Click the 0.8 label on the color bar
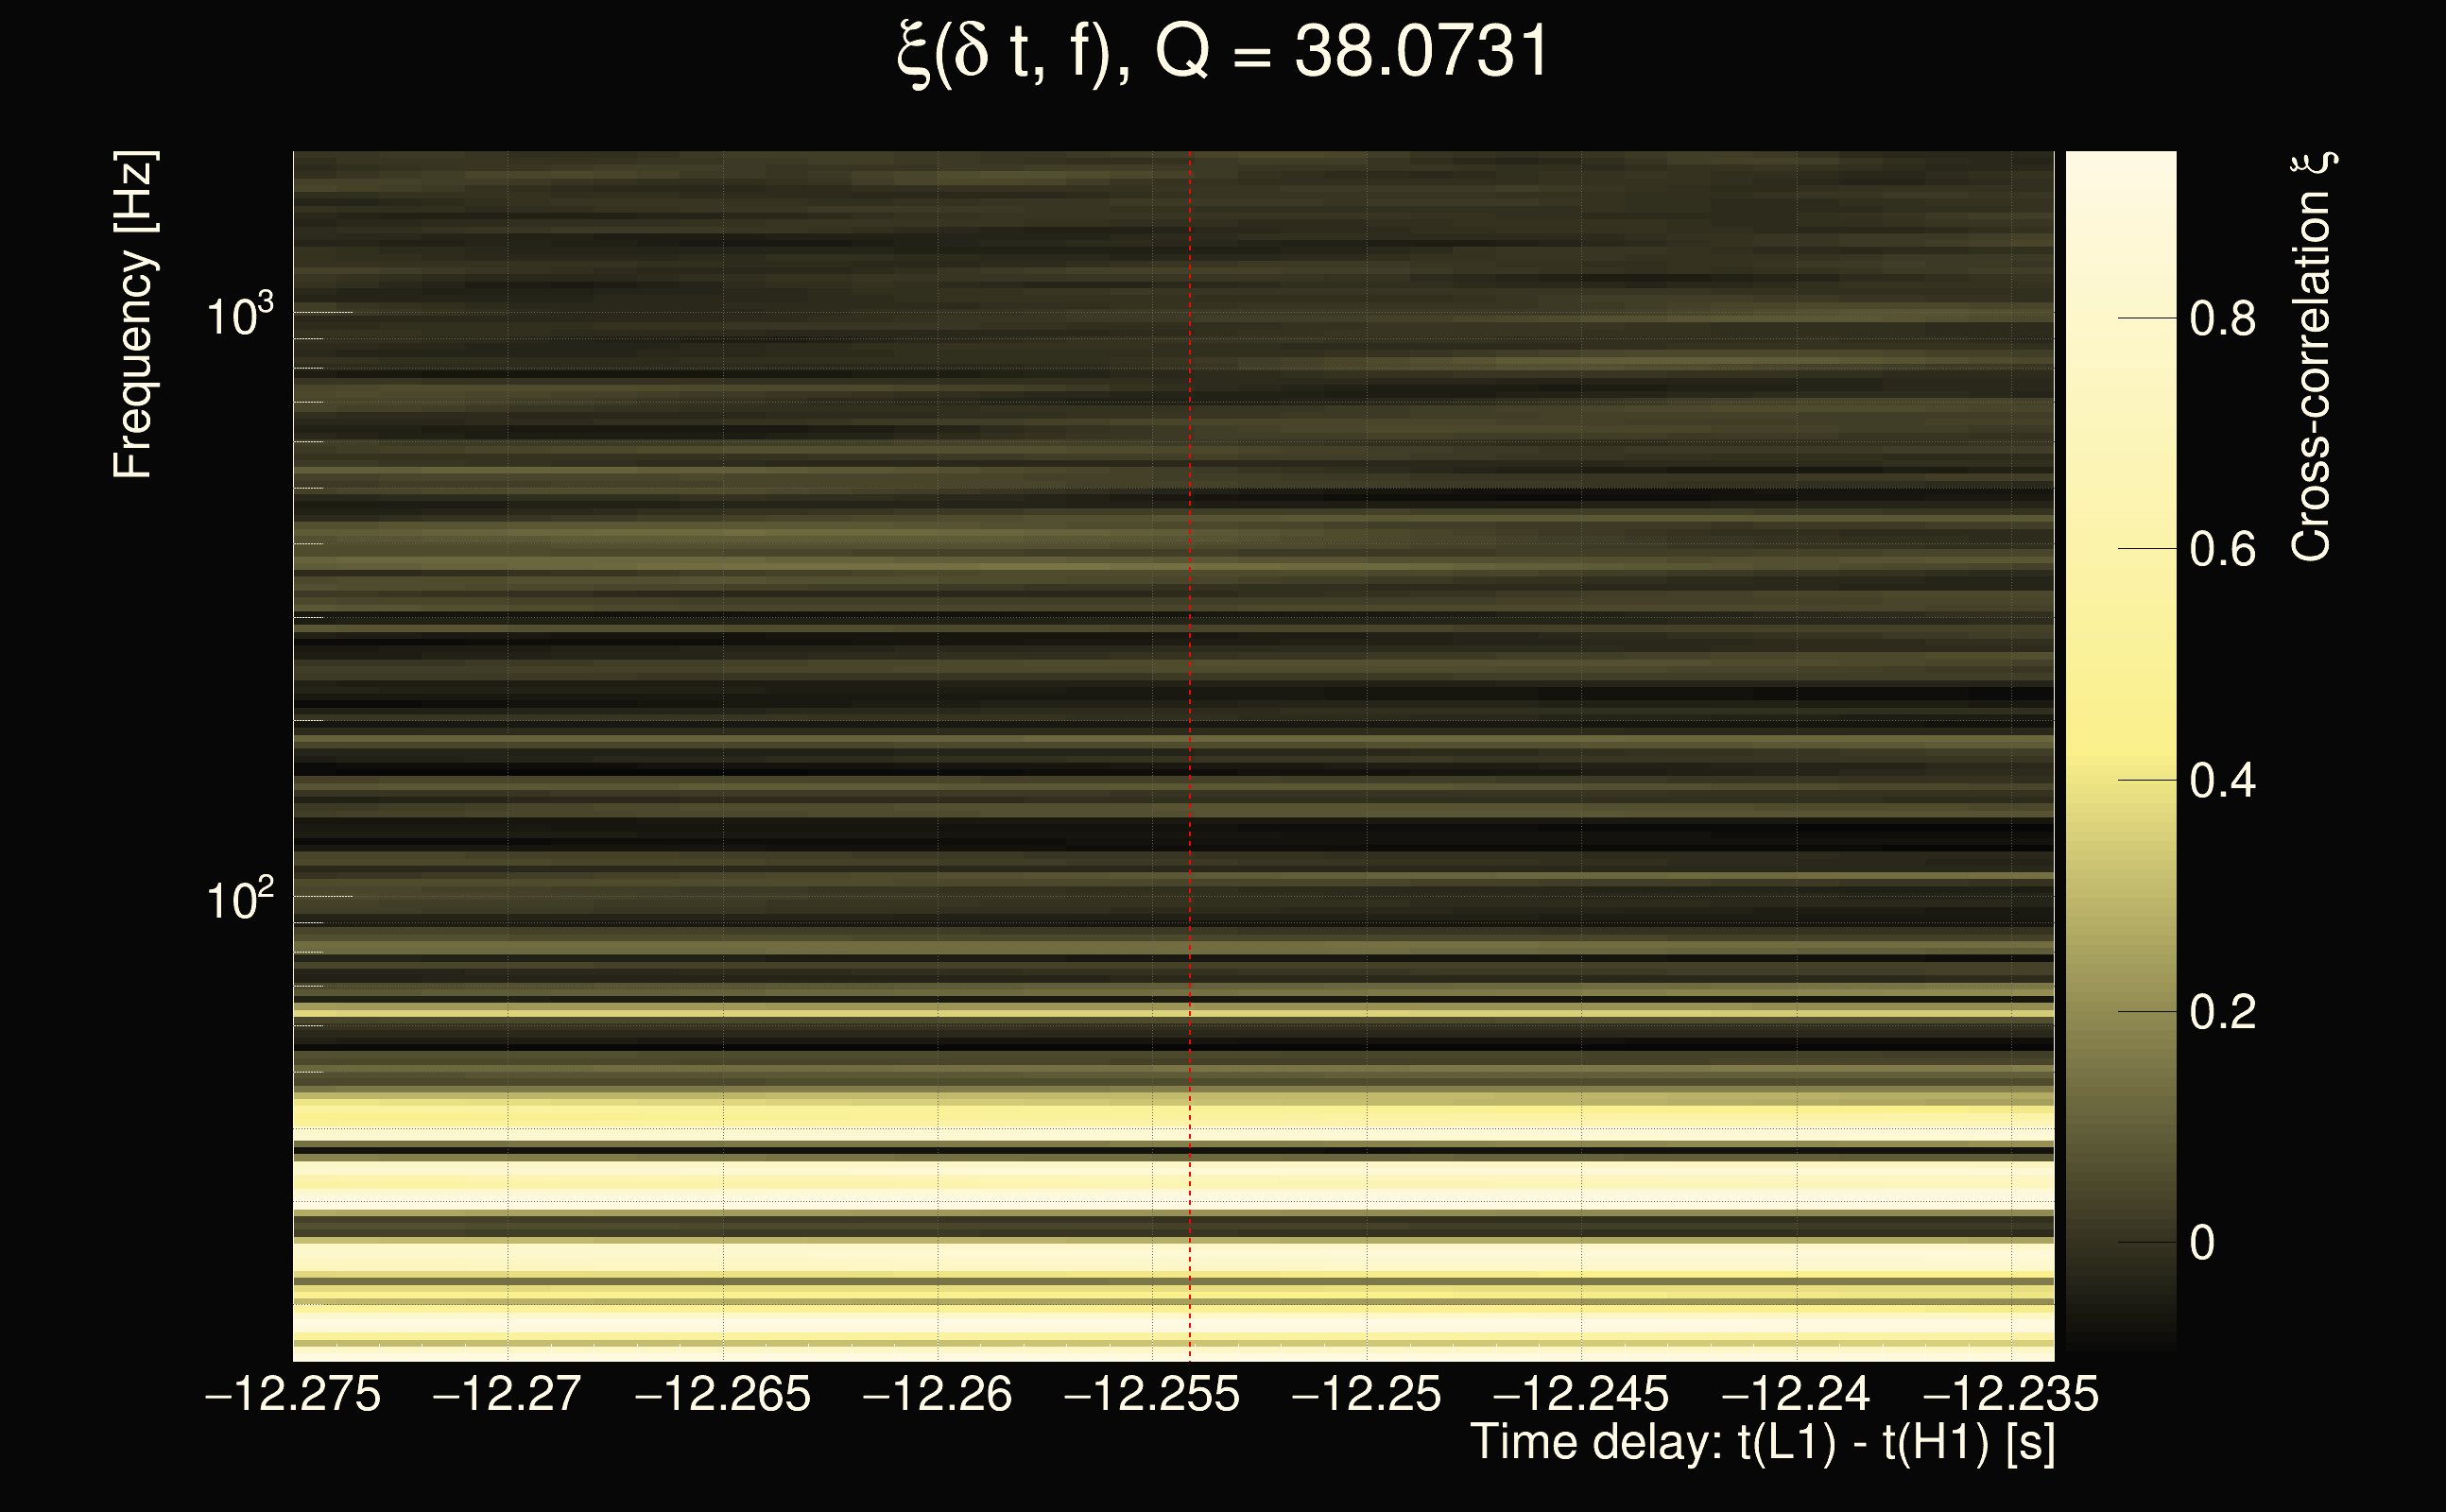Image resolution: width=2446 pixels, height=1512 pixels. 2222,319
